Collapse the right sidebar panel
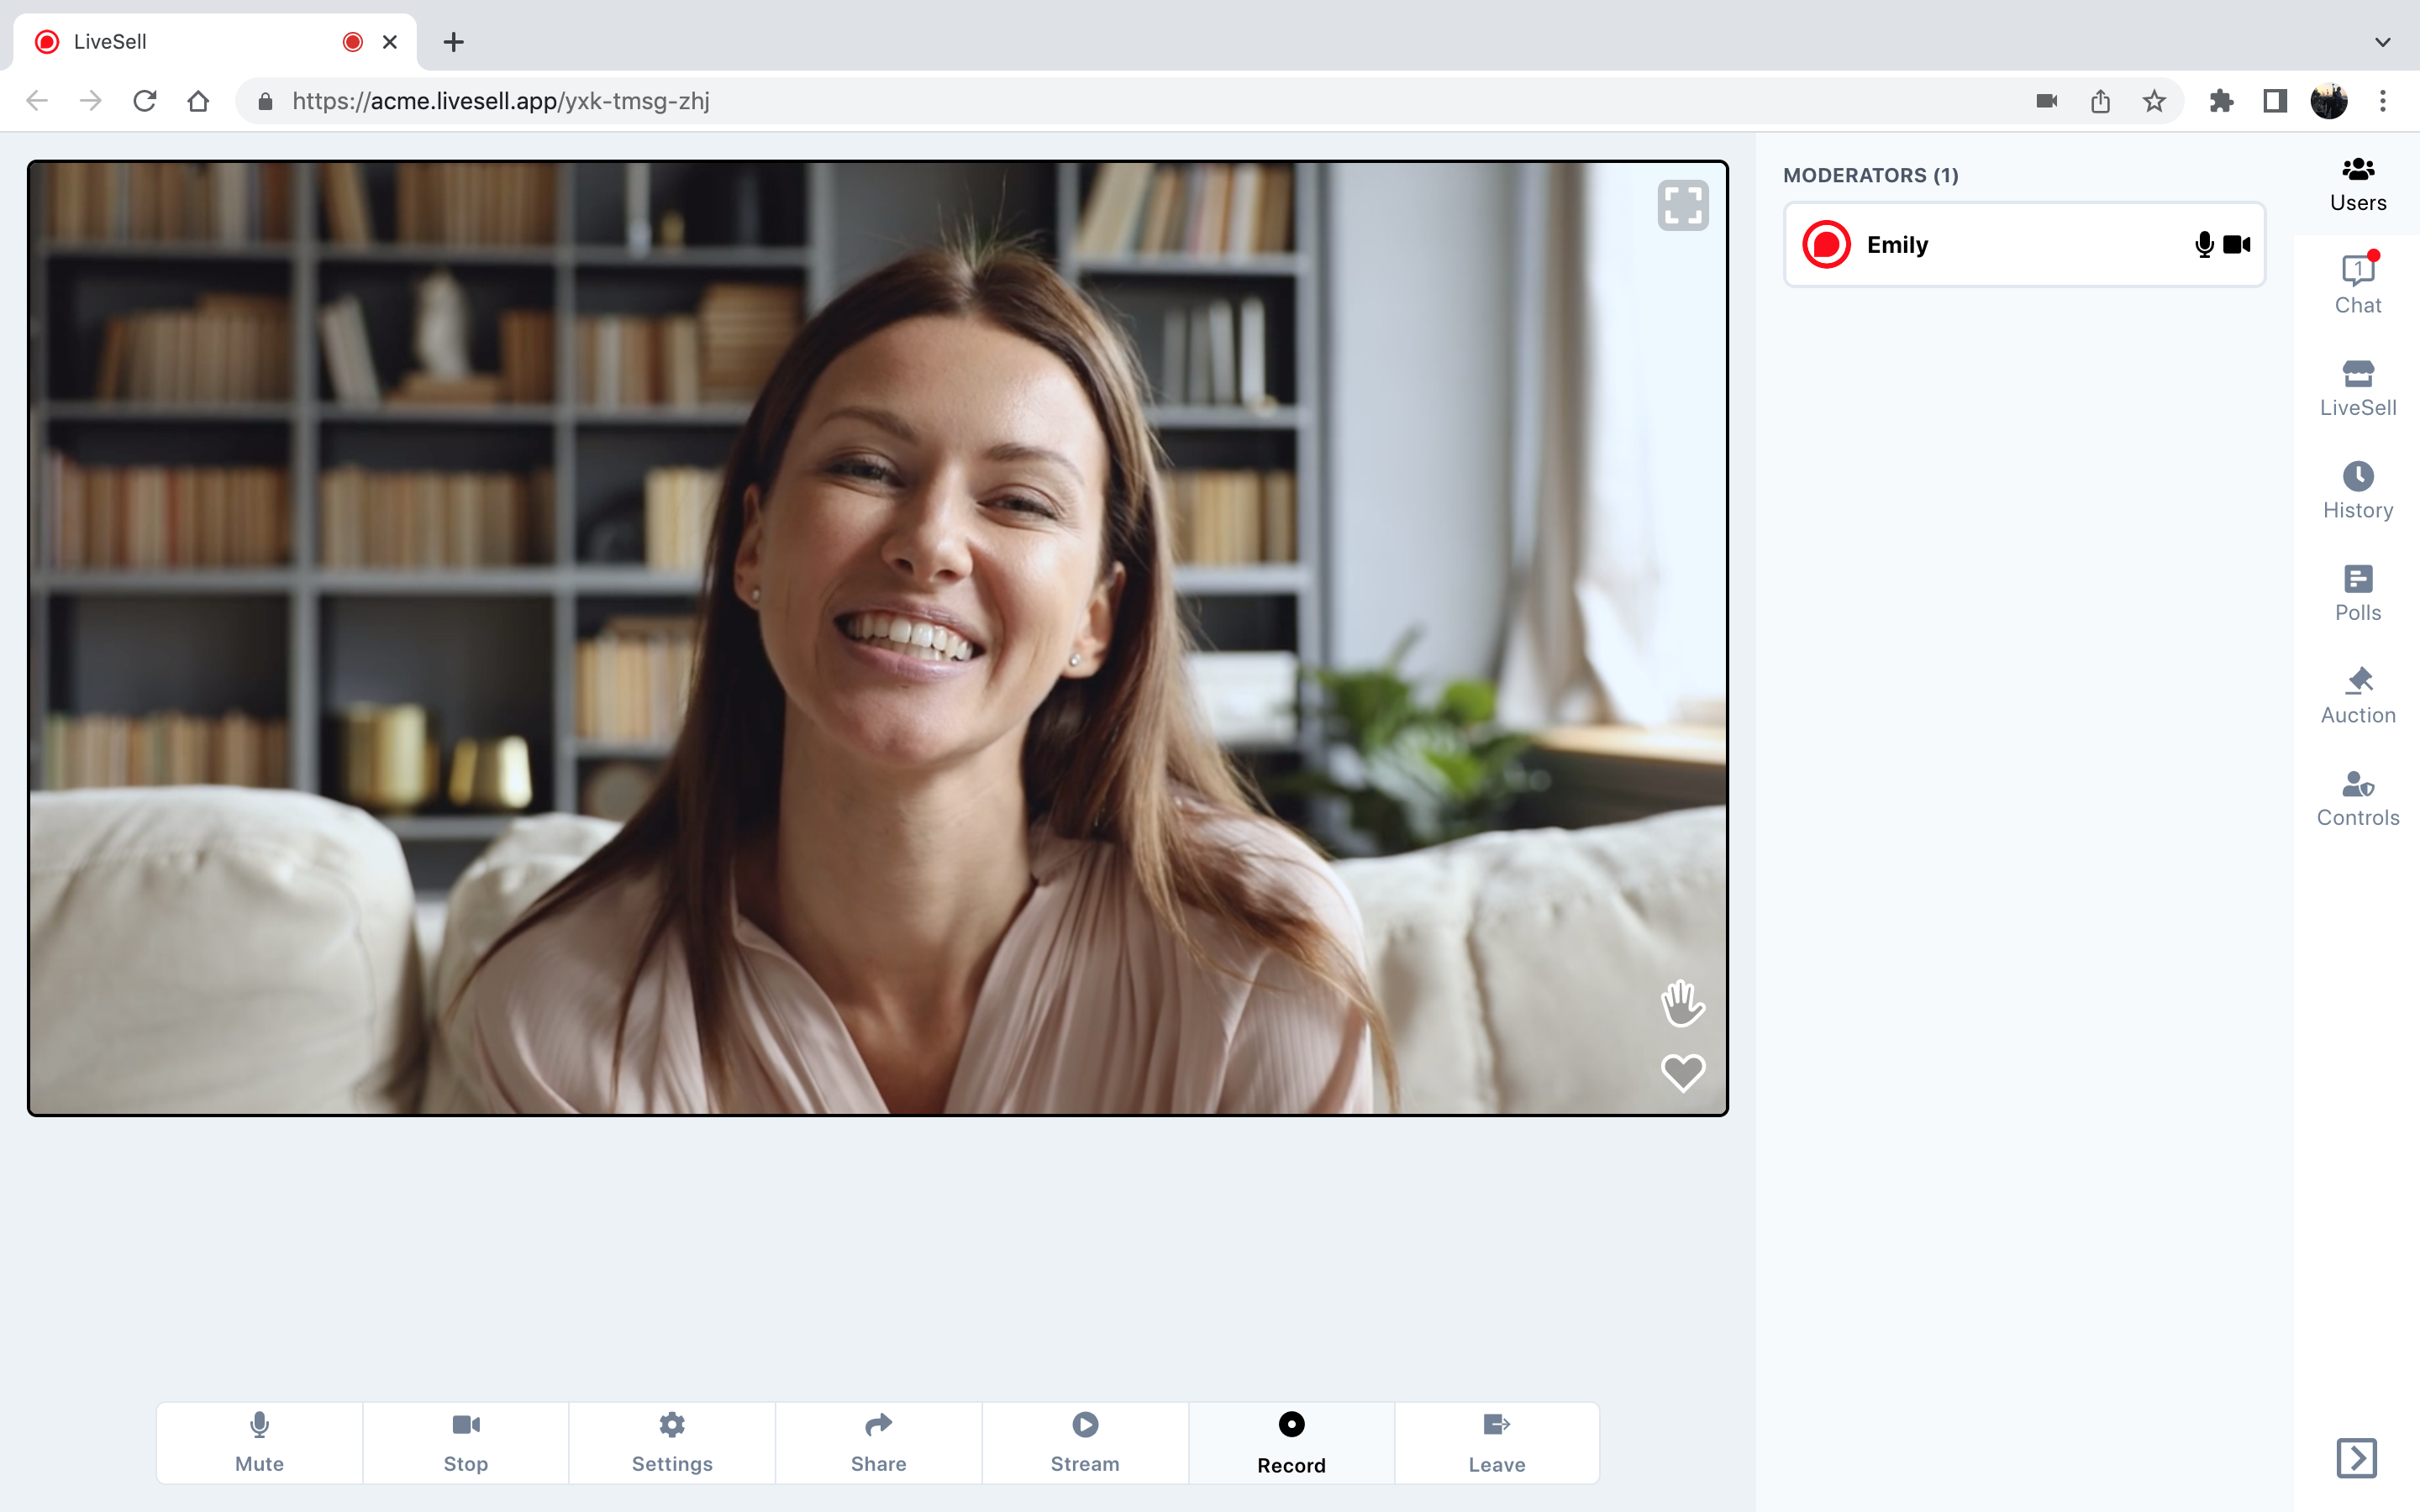Image resolution: width=2420 pixels, height=1512 pixels. point(2356,1457)
